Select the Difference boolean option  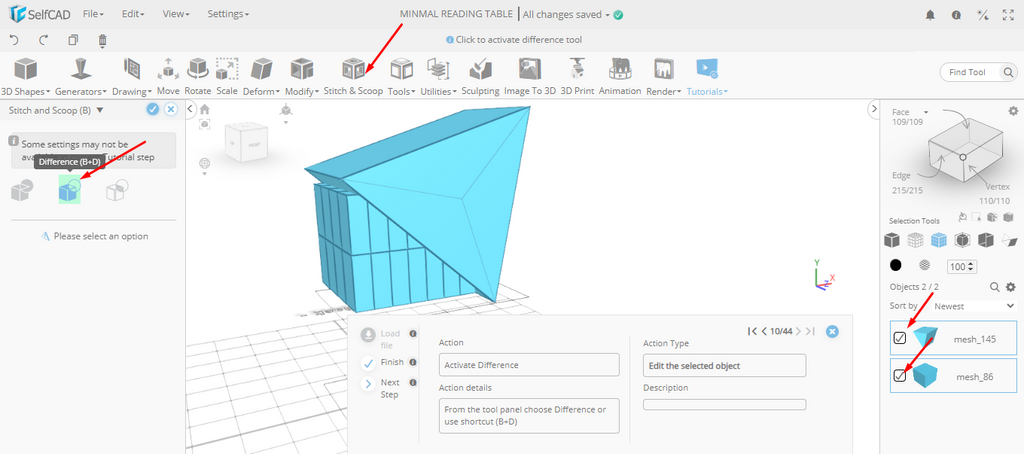[68, 190]
